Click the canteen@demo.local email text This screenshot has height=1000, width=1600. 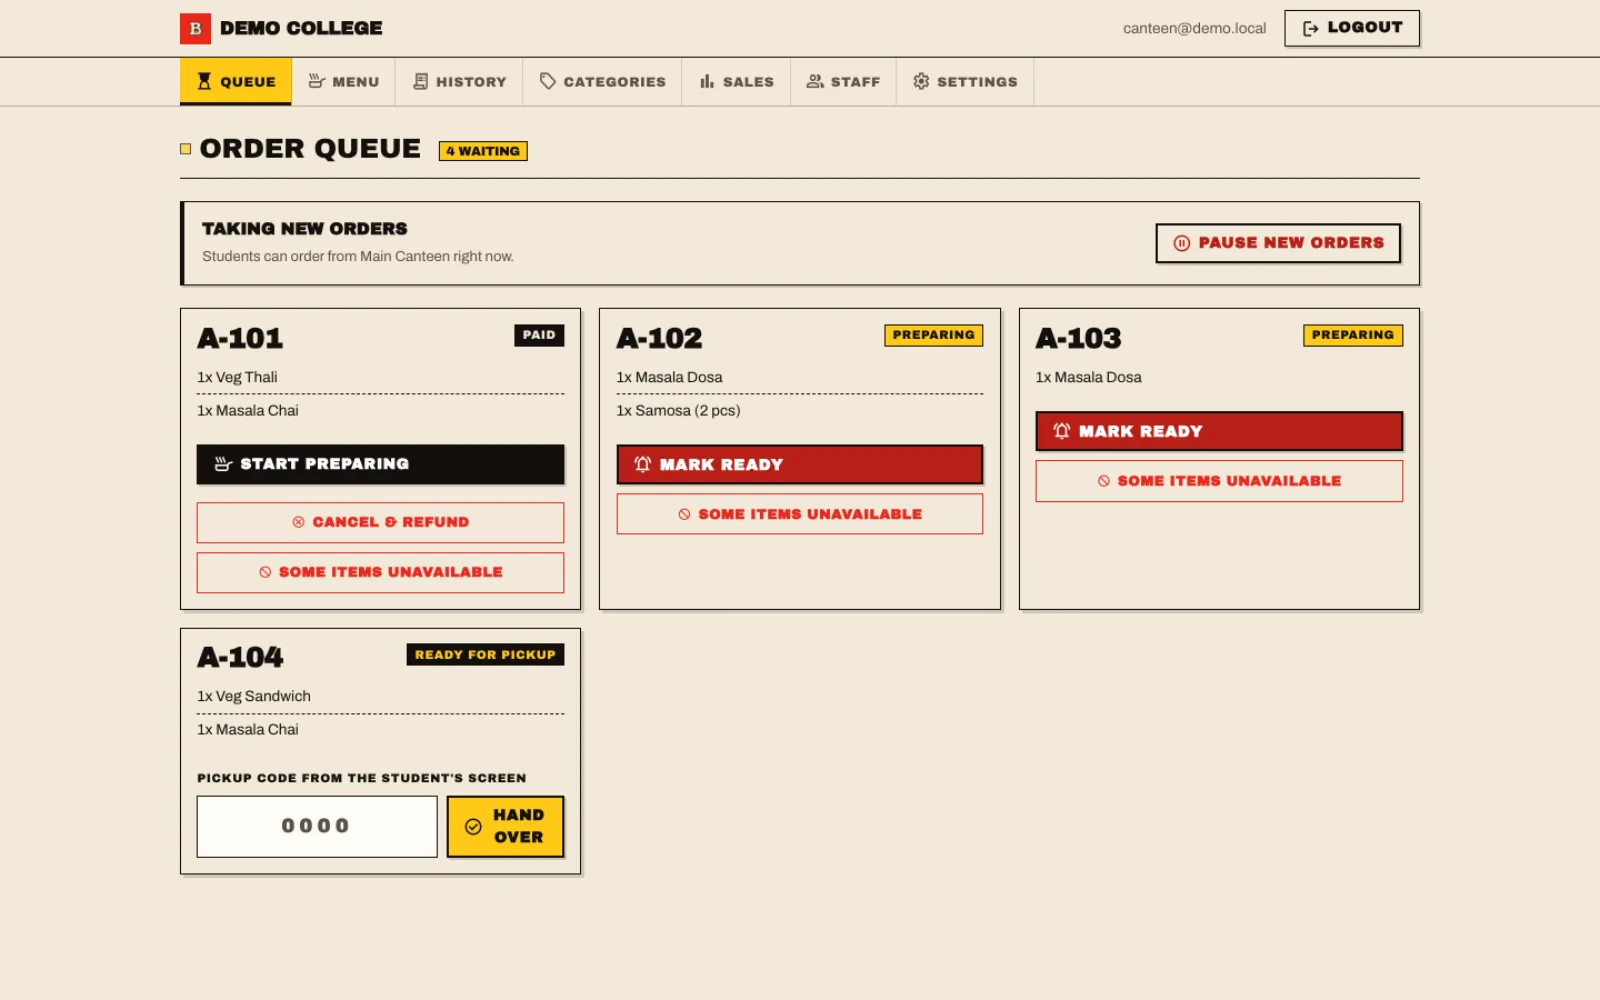point(1194,28)
